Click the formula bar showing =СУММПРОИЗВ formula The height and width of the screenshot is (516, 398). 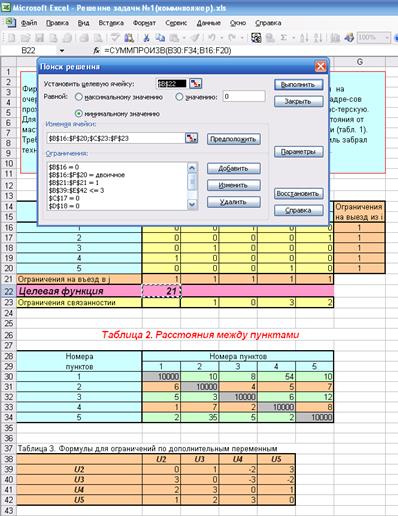click(250, 51)
